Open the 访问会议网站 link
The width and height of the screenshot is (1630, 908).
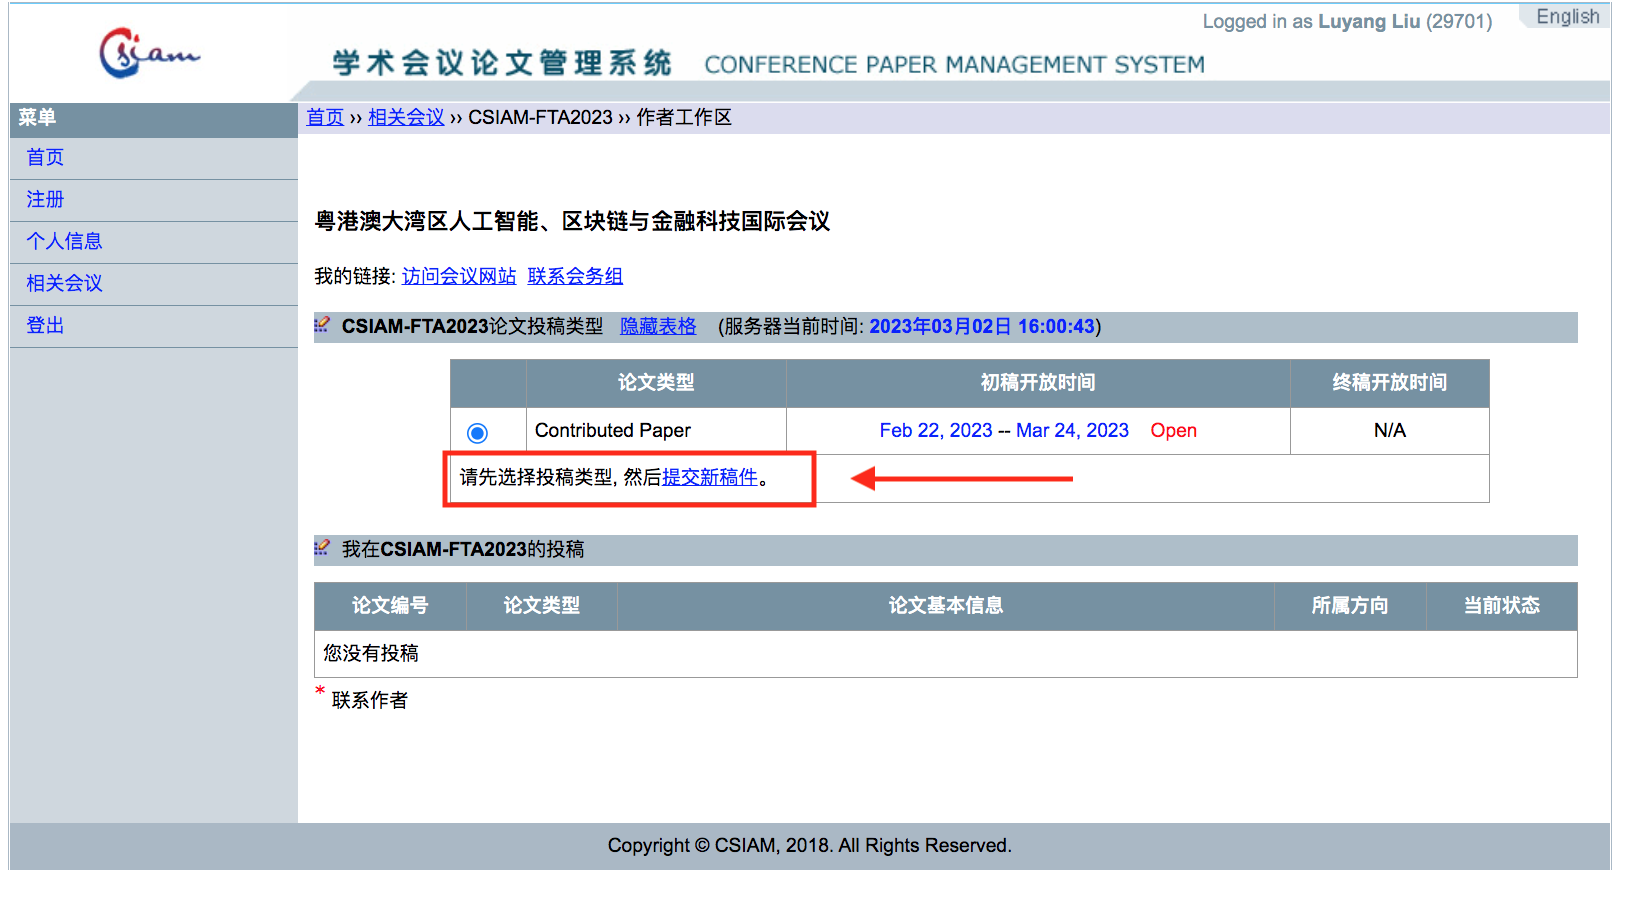tap(459, 277)
